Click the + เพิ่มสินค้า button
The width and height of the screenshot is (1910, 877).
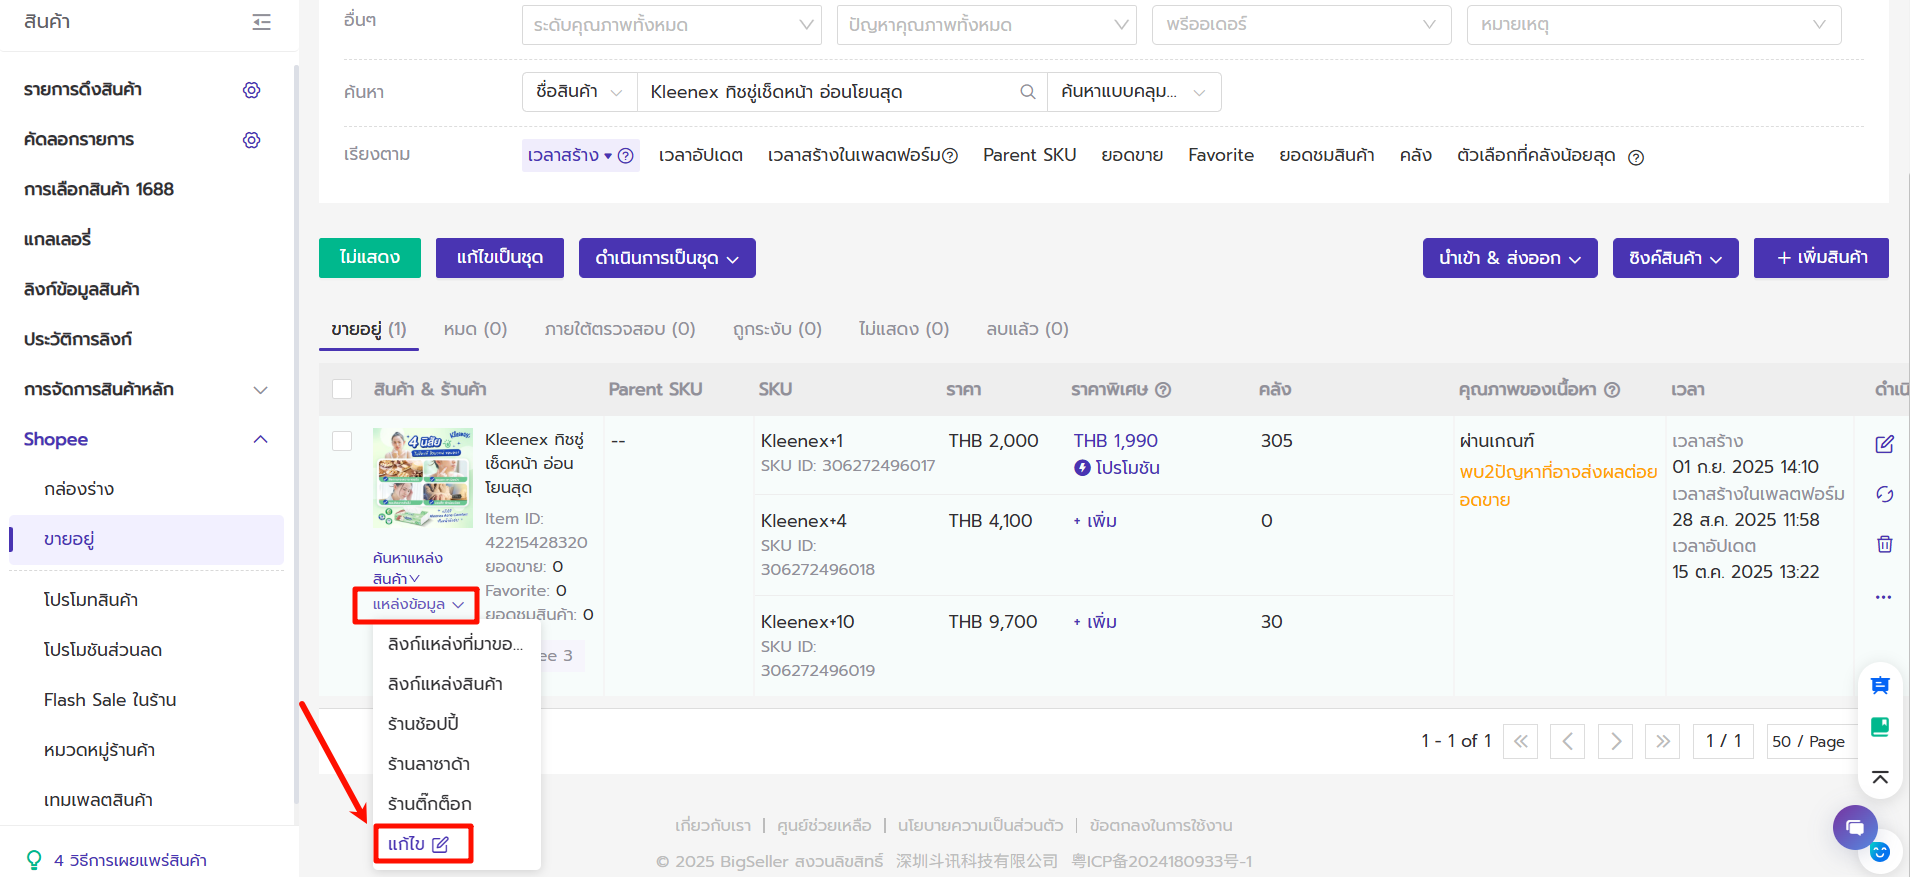pyautogui.click(x=1820, y=258)
